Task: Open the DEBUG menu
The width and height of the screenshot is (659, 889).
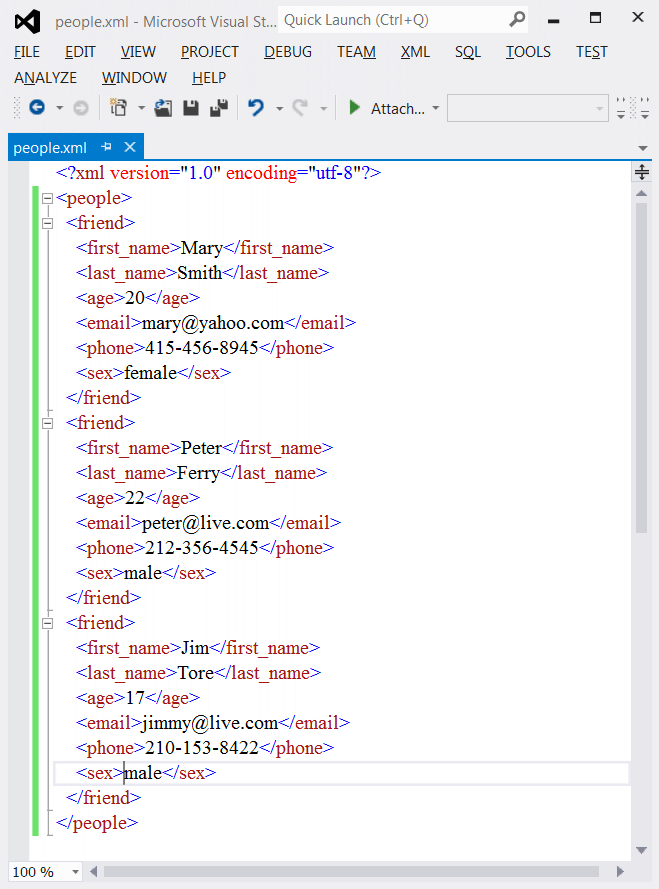Action: click(x=288, y=52)
